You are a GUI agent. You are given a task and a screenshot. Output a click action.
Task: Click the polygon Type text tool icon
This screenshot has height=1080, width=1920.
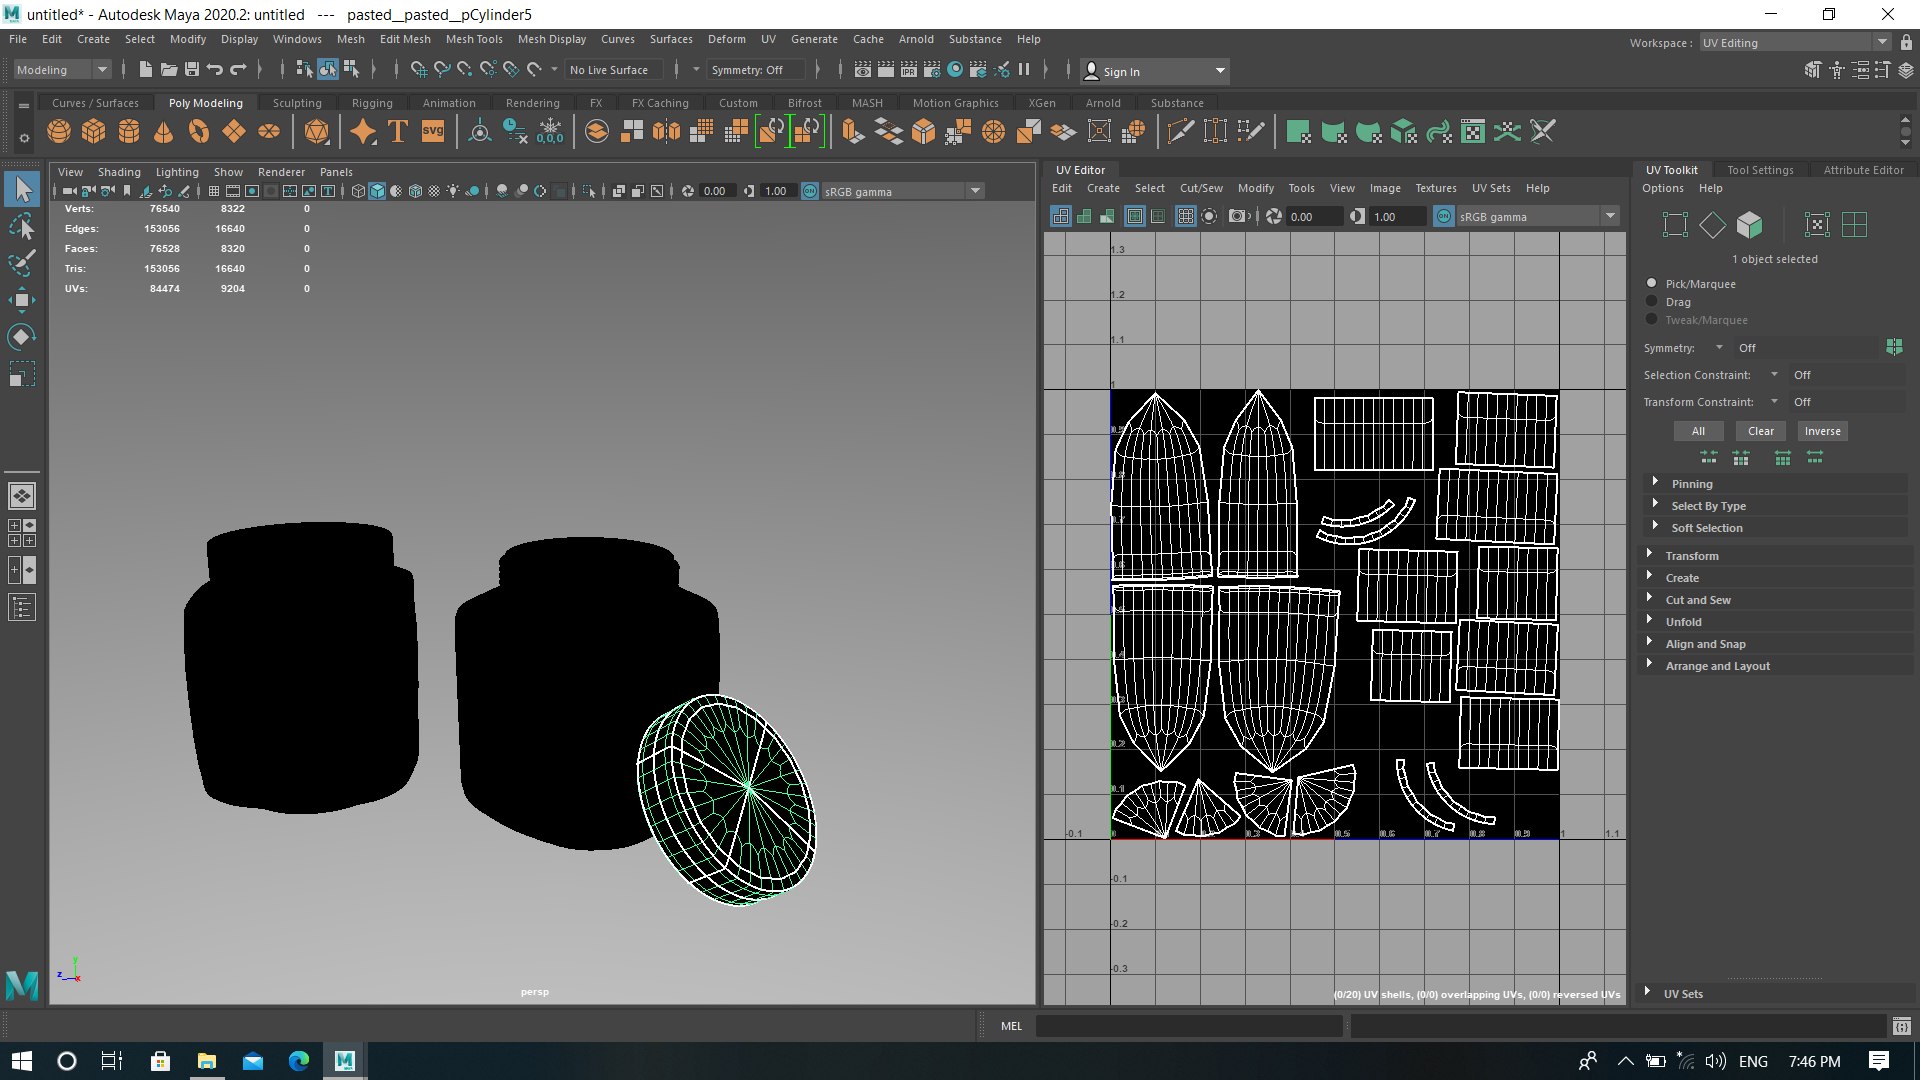pyautogui.click(x=398, y=132)
